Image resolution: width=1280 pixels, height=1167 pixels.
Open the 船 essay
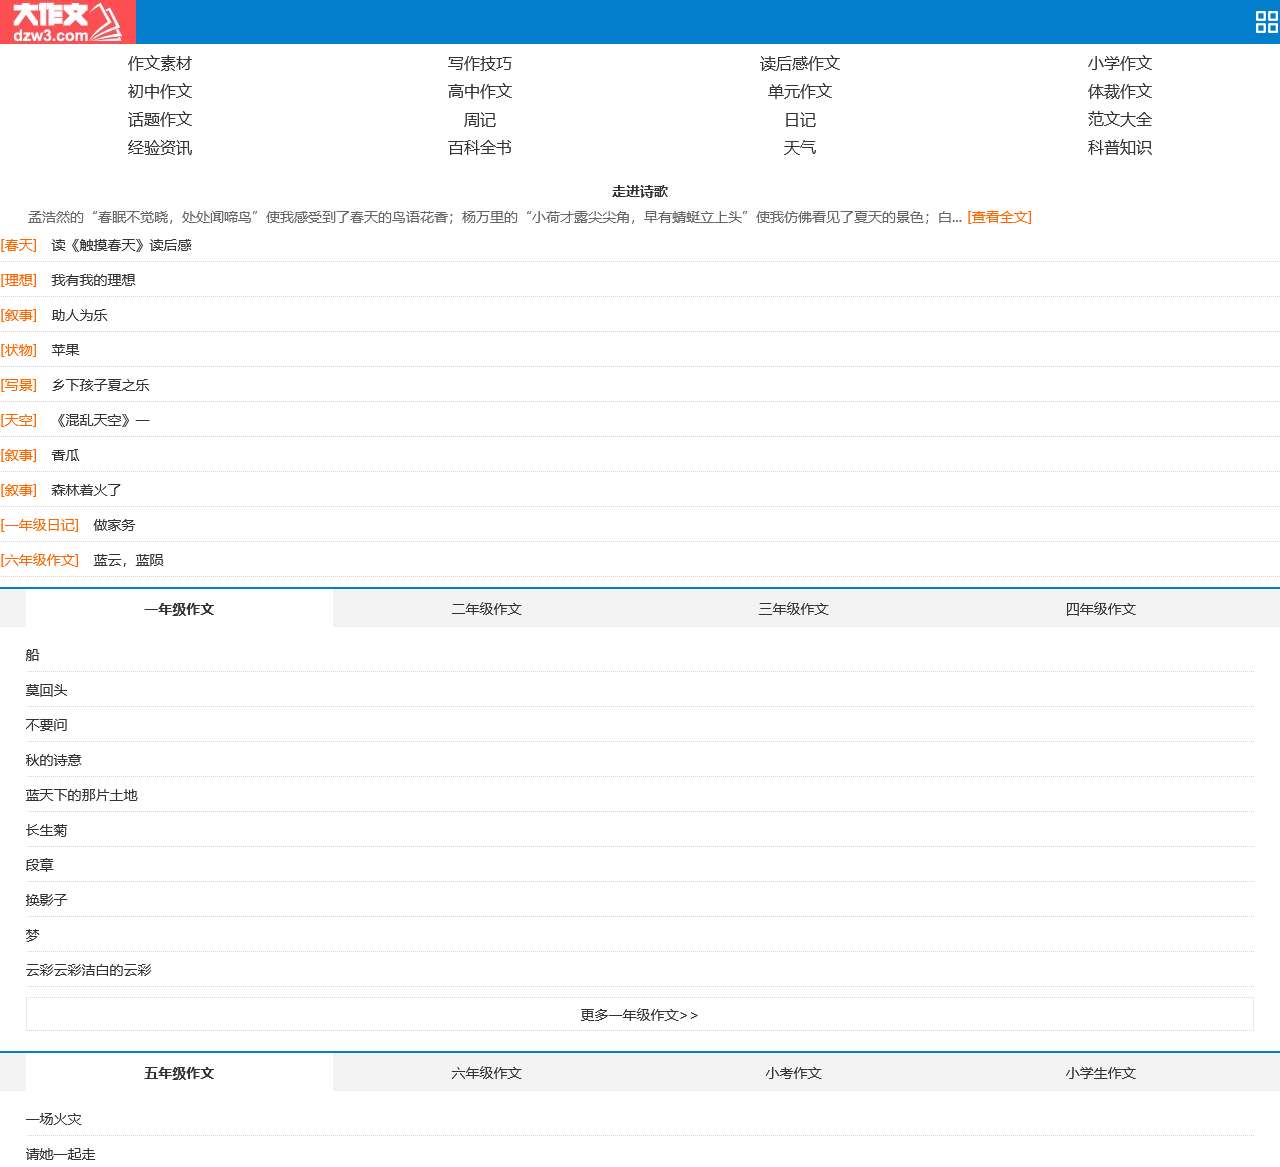32,655
